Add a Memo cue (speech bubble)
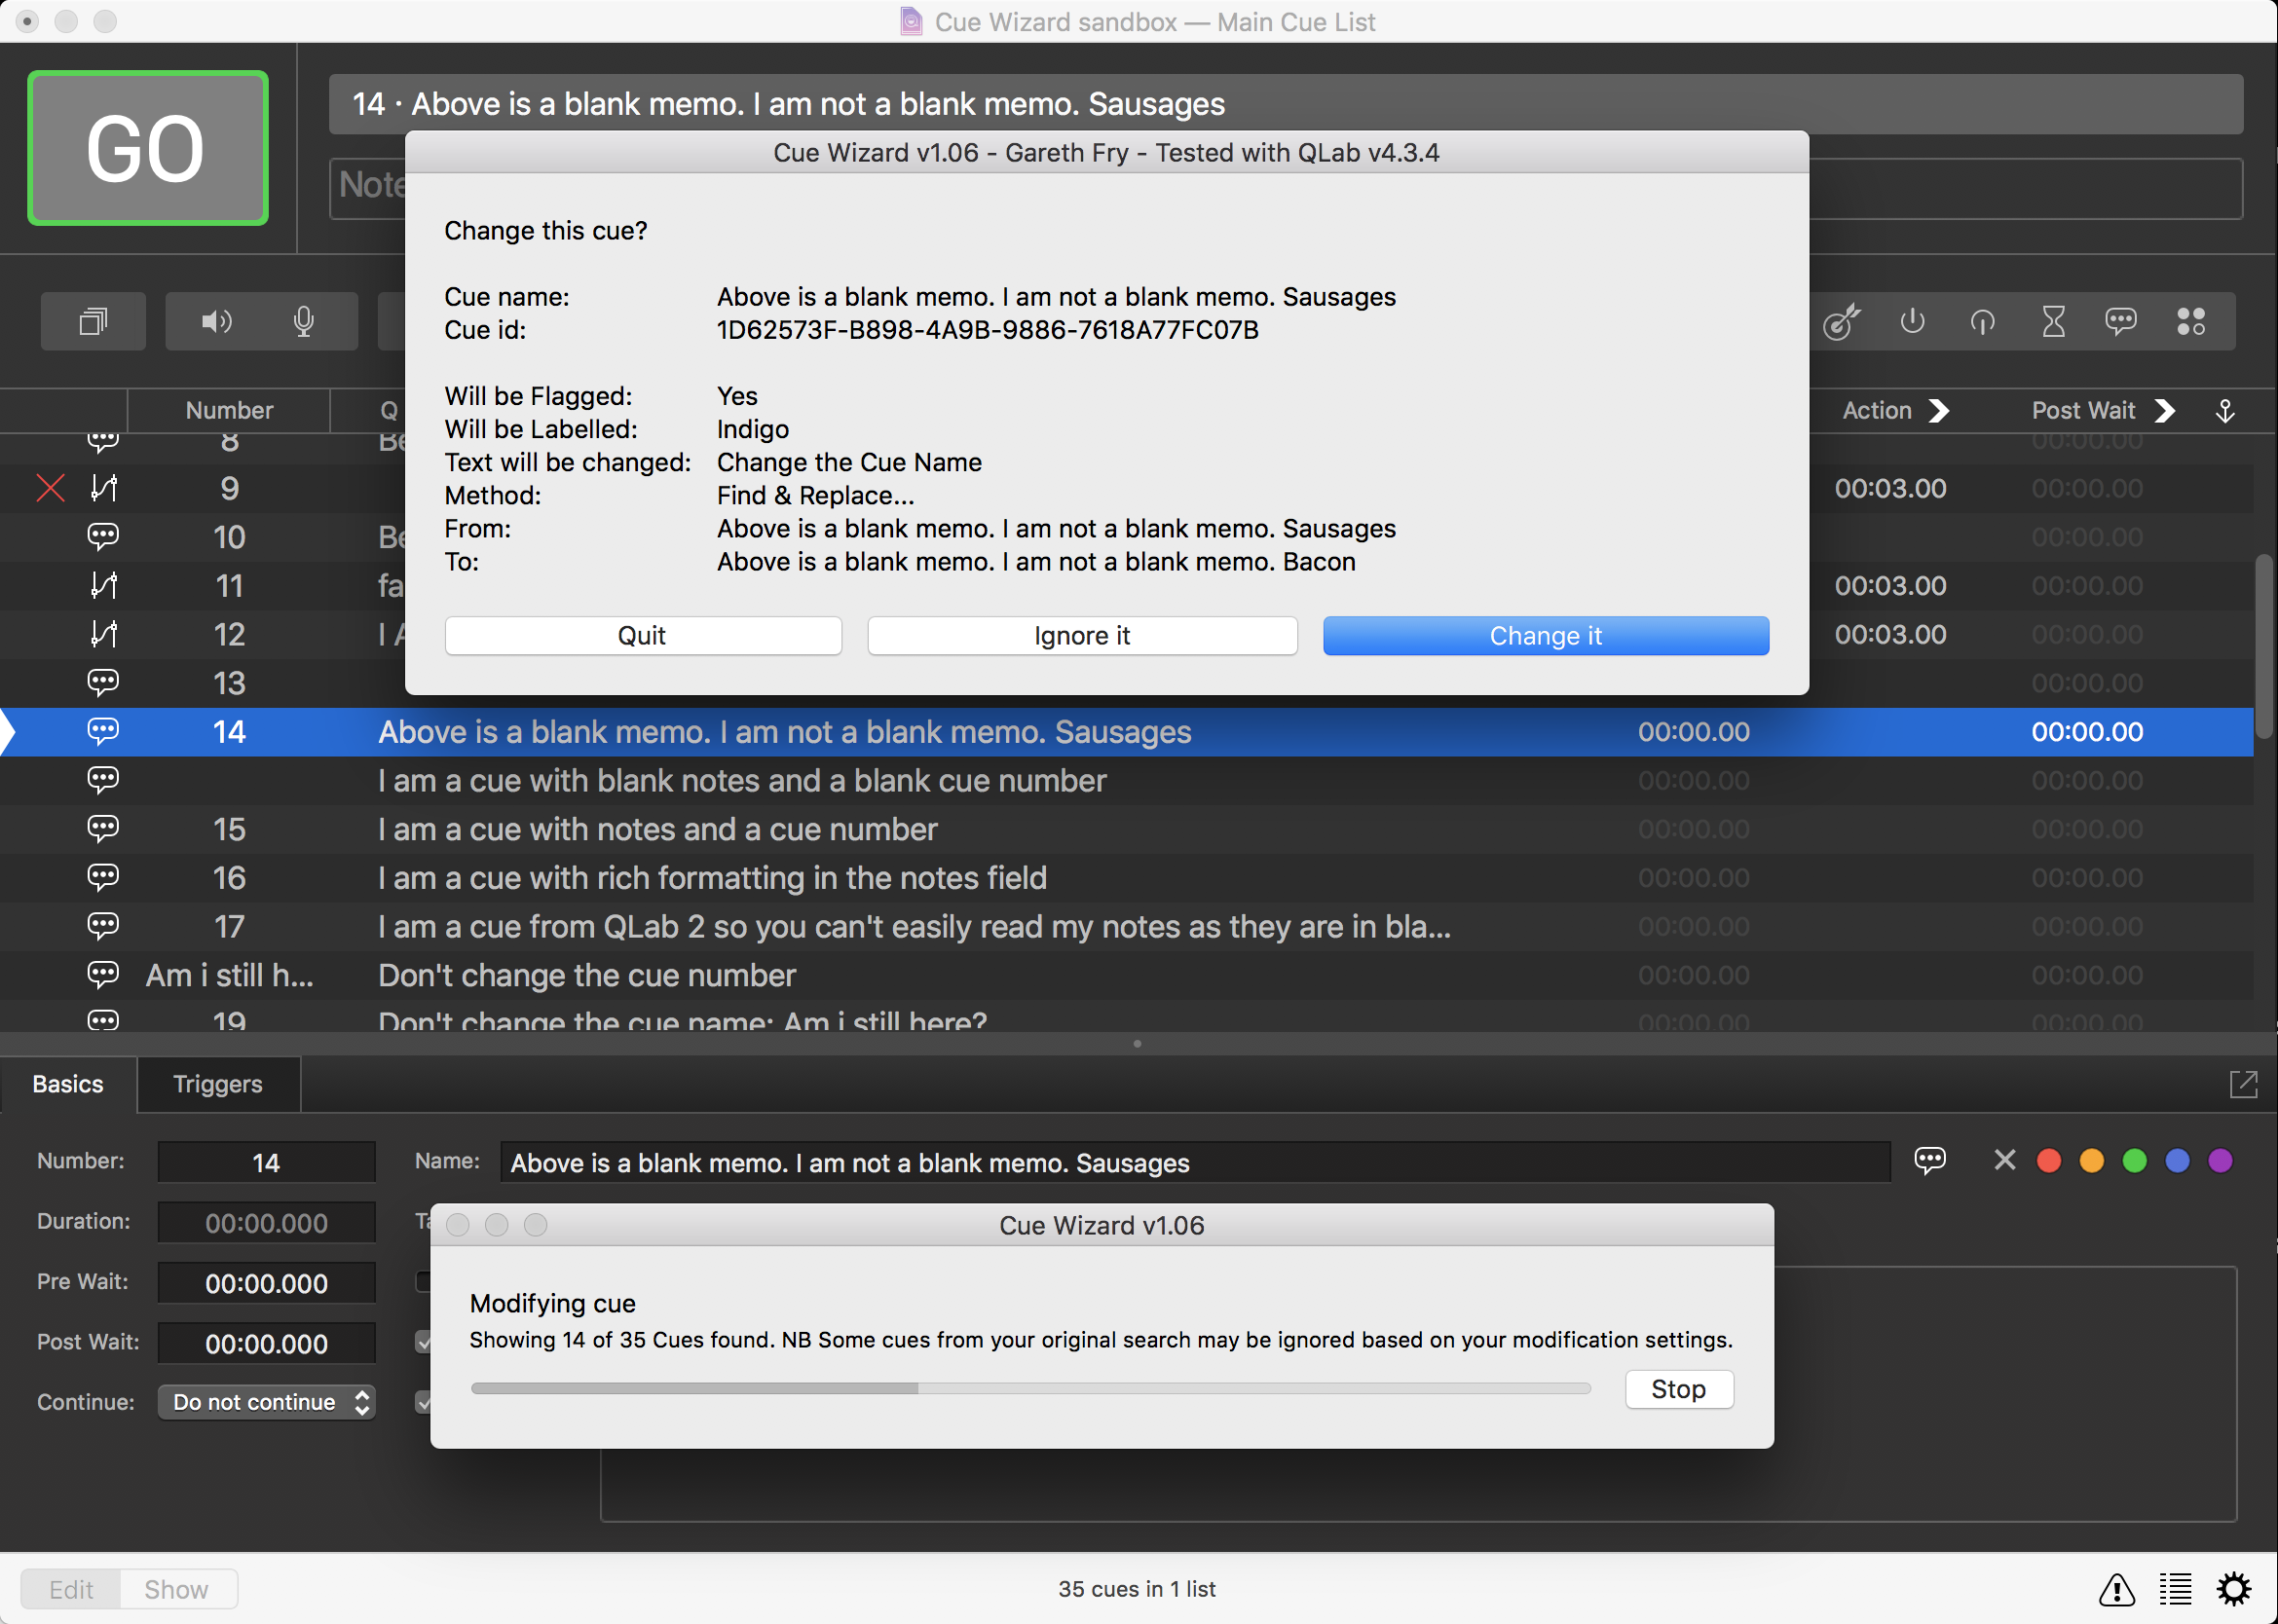2278x1624 pixels. [2120, 321]
